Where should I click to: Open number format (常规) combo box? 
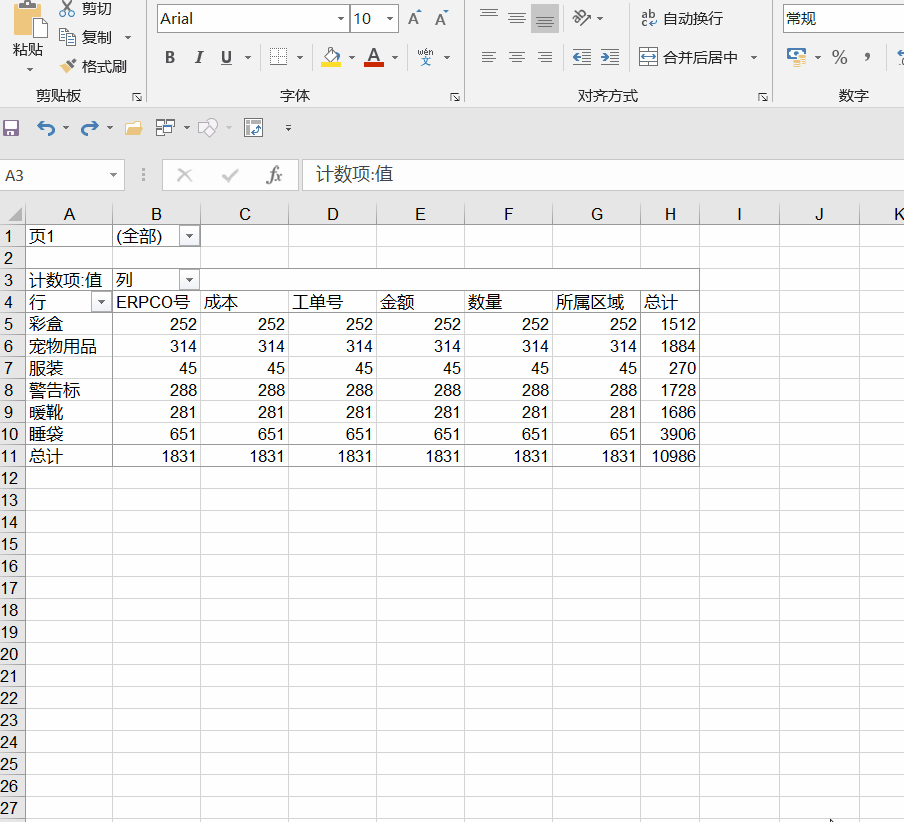[x=843, y=18]
